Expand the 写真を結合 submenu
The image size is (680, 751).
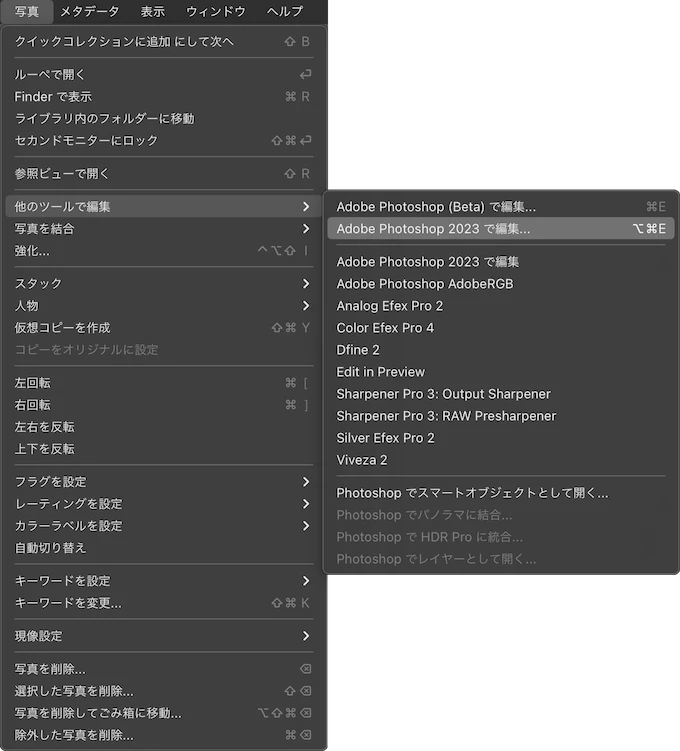click(164, 228)
